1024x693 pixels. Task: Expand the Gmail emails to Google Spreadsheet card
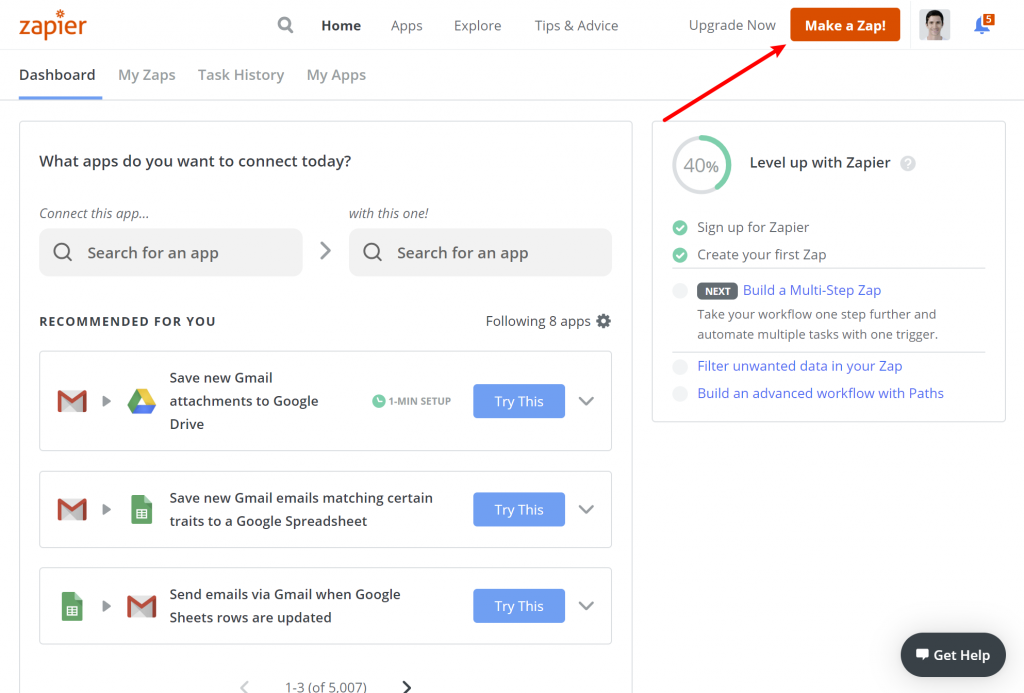pos(587,509)
